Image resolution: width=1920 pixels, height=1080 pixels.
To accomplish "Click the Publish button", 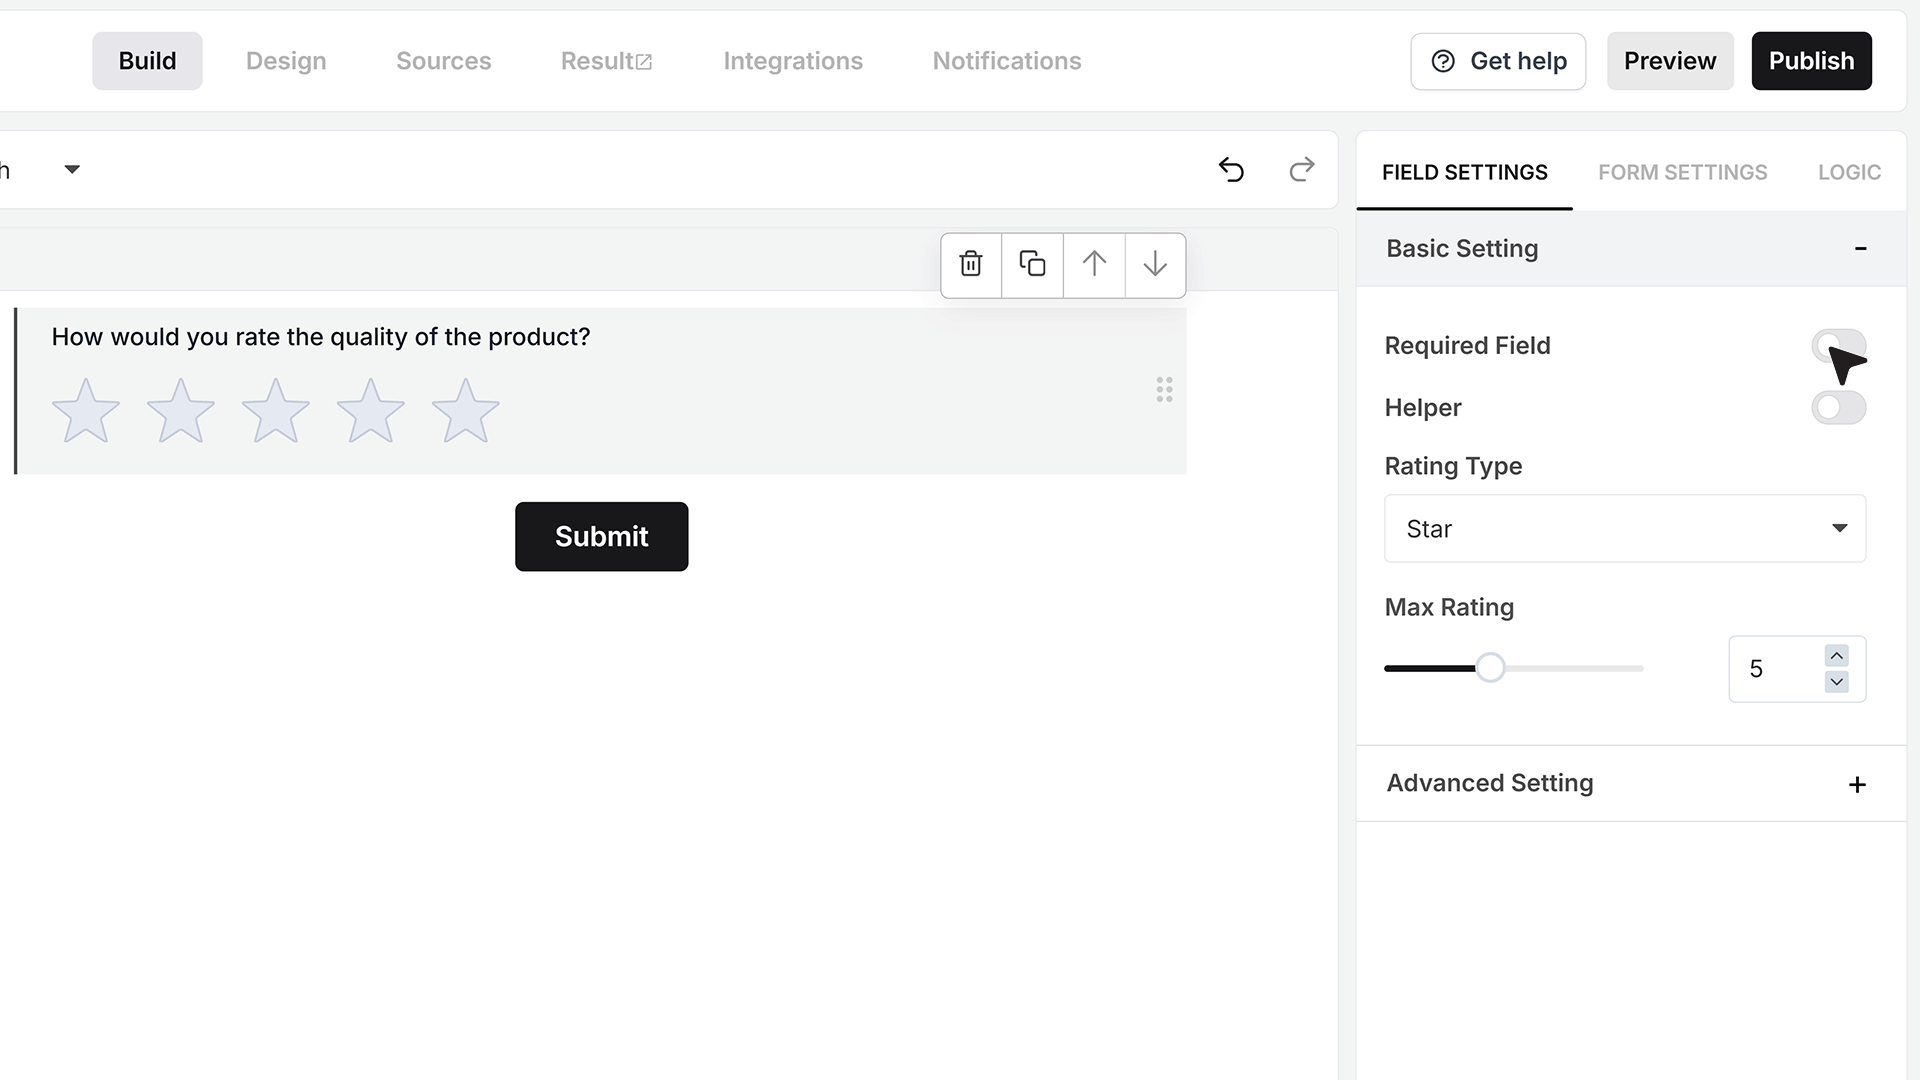I will (1811, 61).
